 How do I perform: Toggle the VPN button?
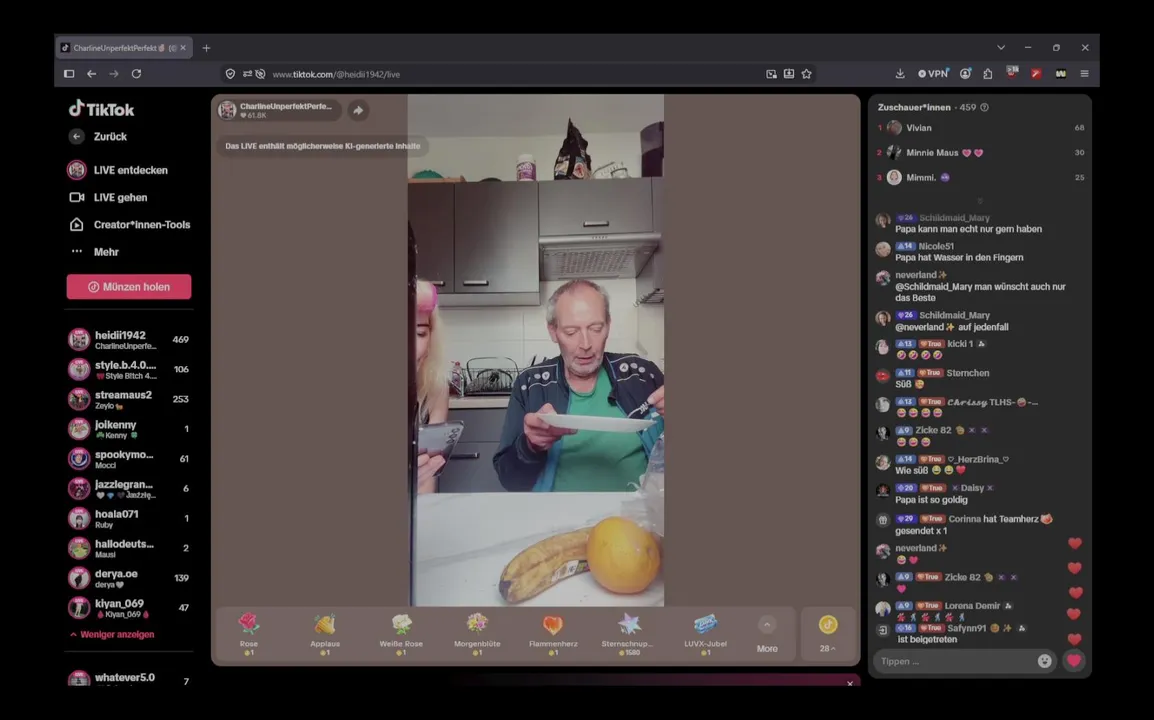933,74
